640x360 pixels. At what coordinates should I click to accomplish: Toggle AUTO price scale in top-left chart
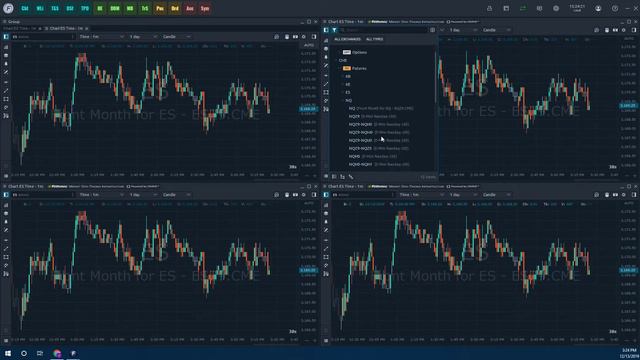(309, 45)
